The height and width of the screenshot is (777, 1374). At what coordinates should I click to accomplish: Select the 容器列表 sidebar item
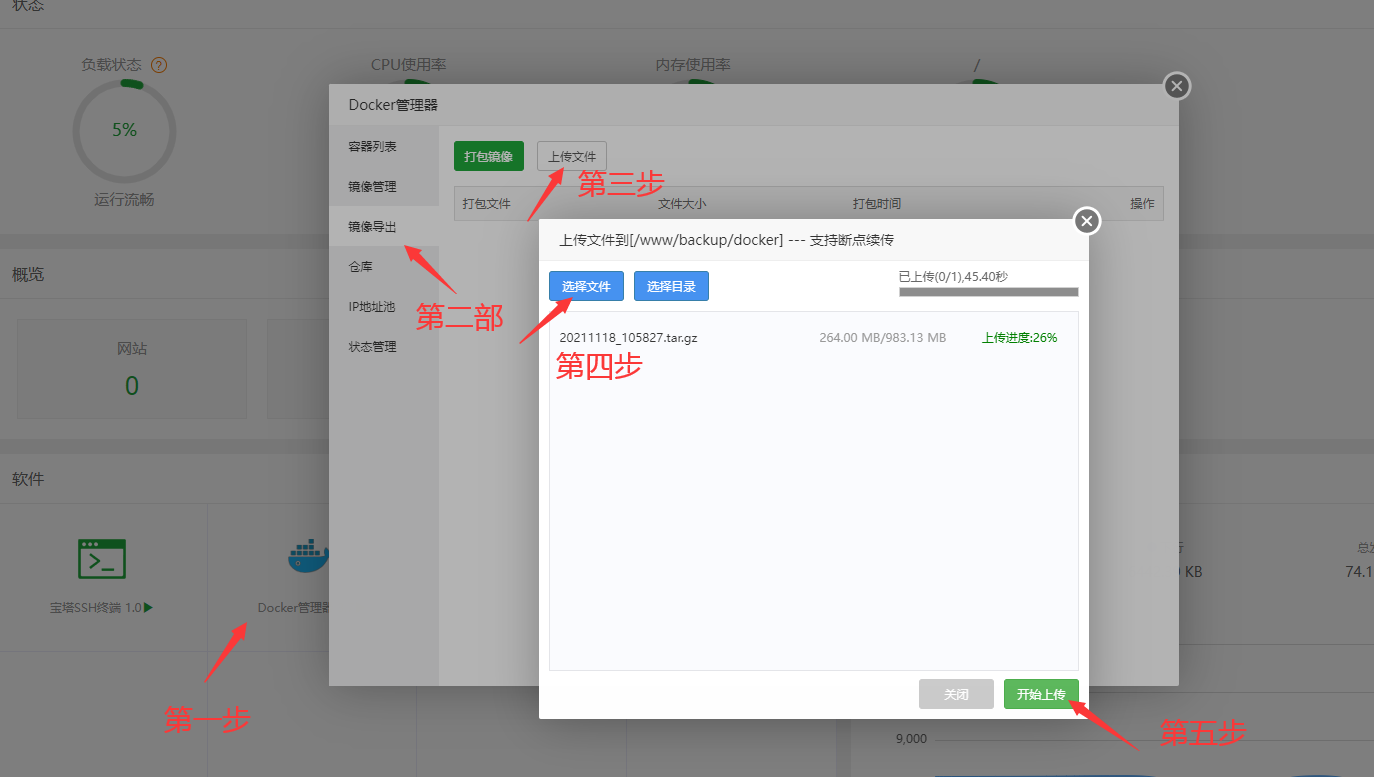click(374, 145)
